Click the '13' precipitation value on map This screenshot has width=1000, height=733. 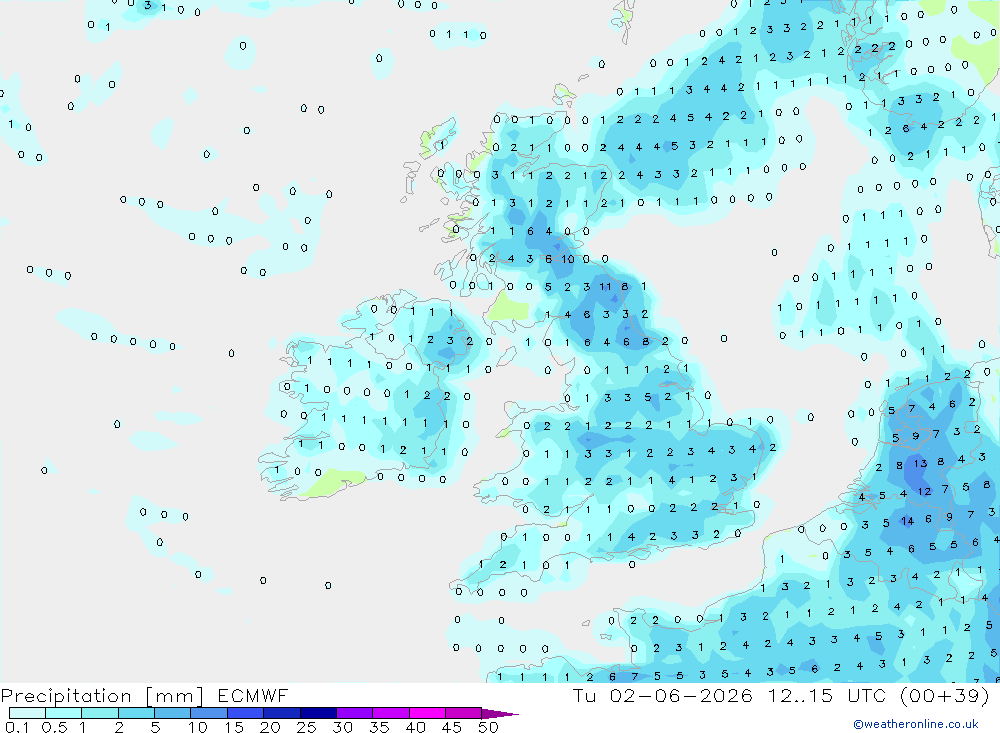[x=920, y=463]
